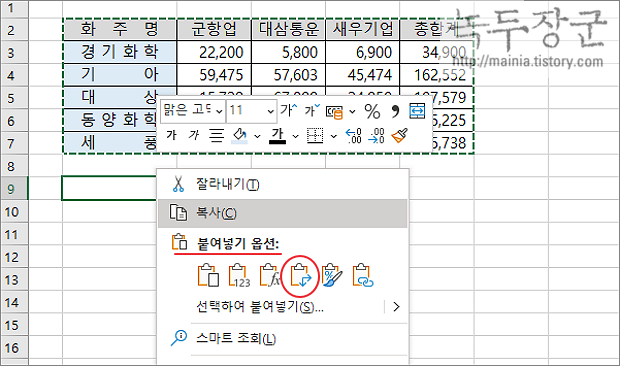620x366 pixels.
Task: Click cell 경기화학
Action: pos(119,52)
